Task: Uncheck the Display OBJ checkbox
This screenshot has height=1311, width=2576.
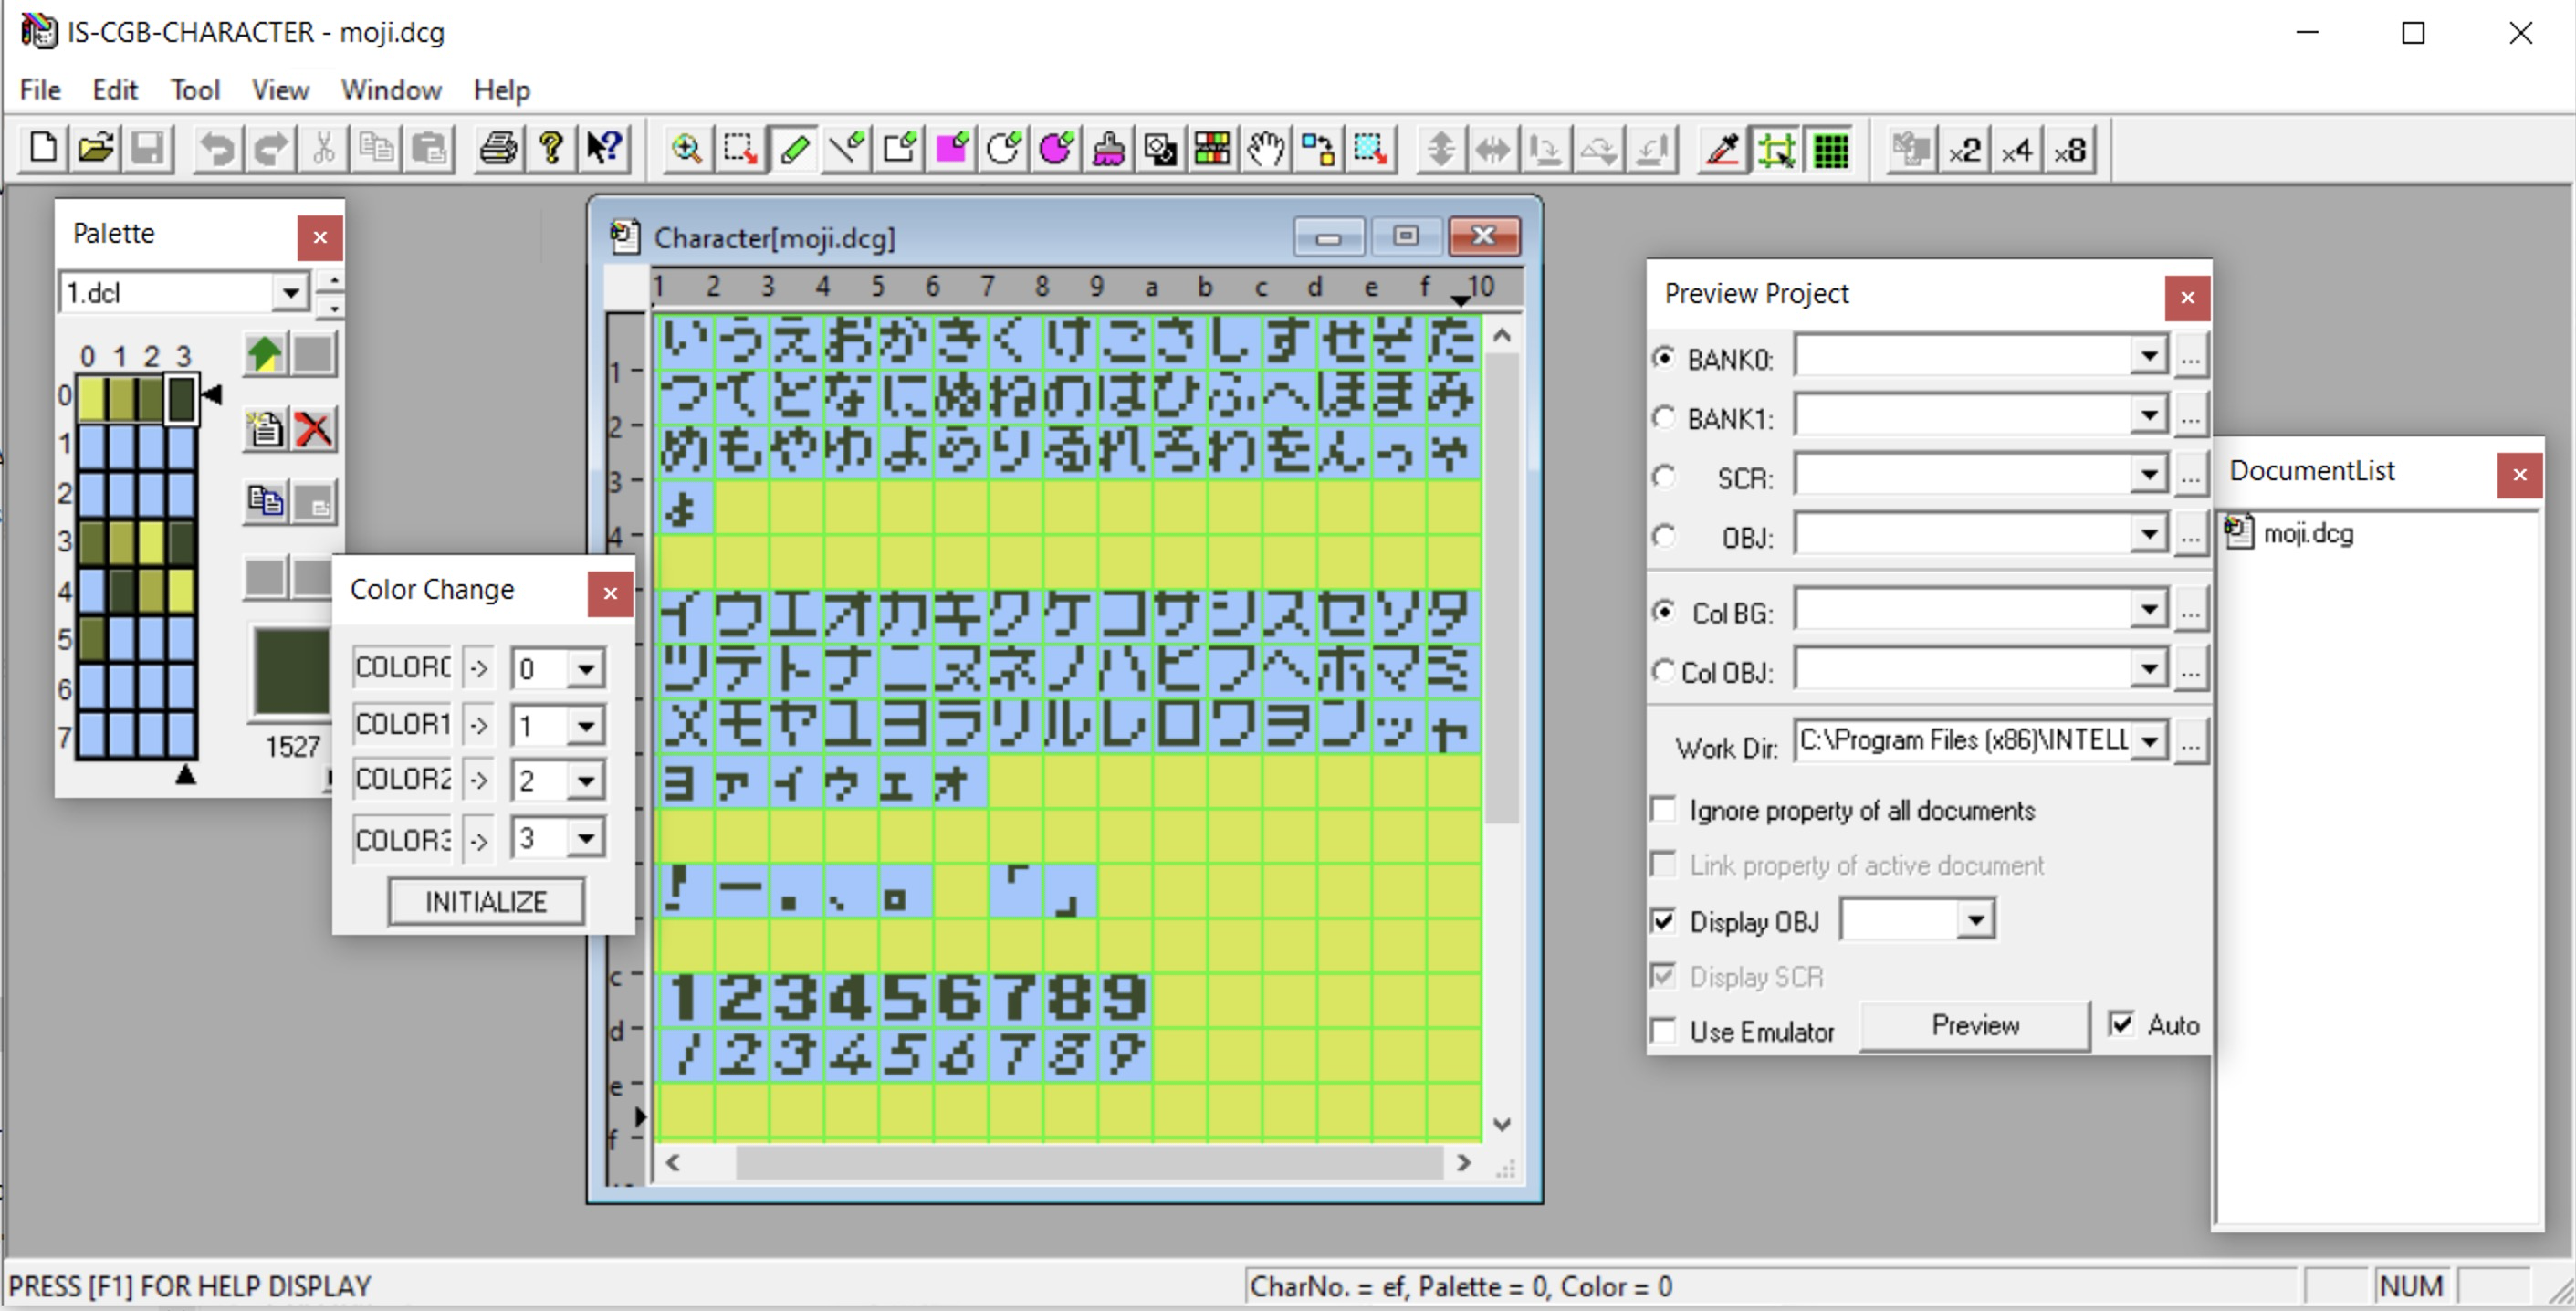Action: pyautogui.click(x=1664, y=921)
